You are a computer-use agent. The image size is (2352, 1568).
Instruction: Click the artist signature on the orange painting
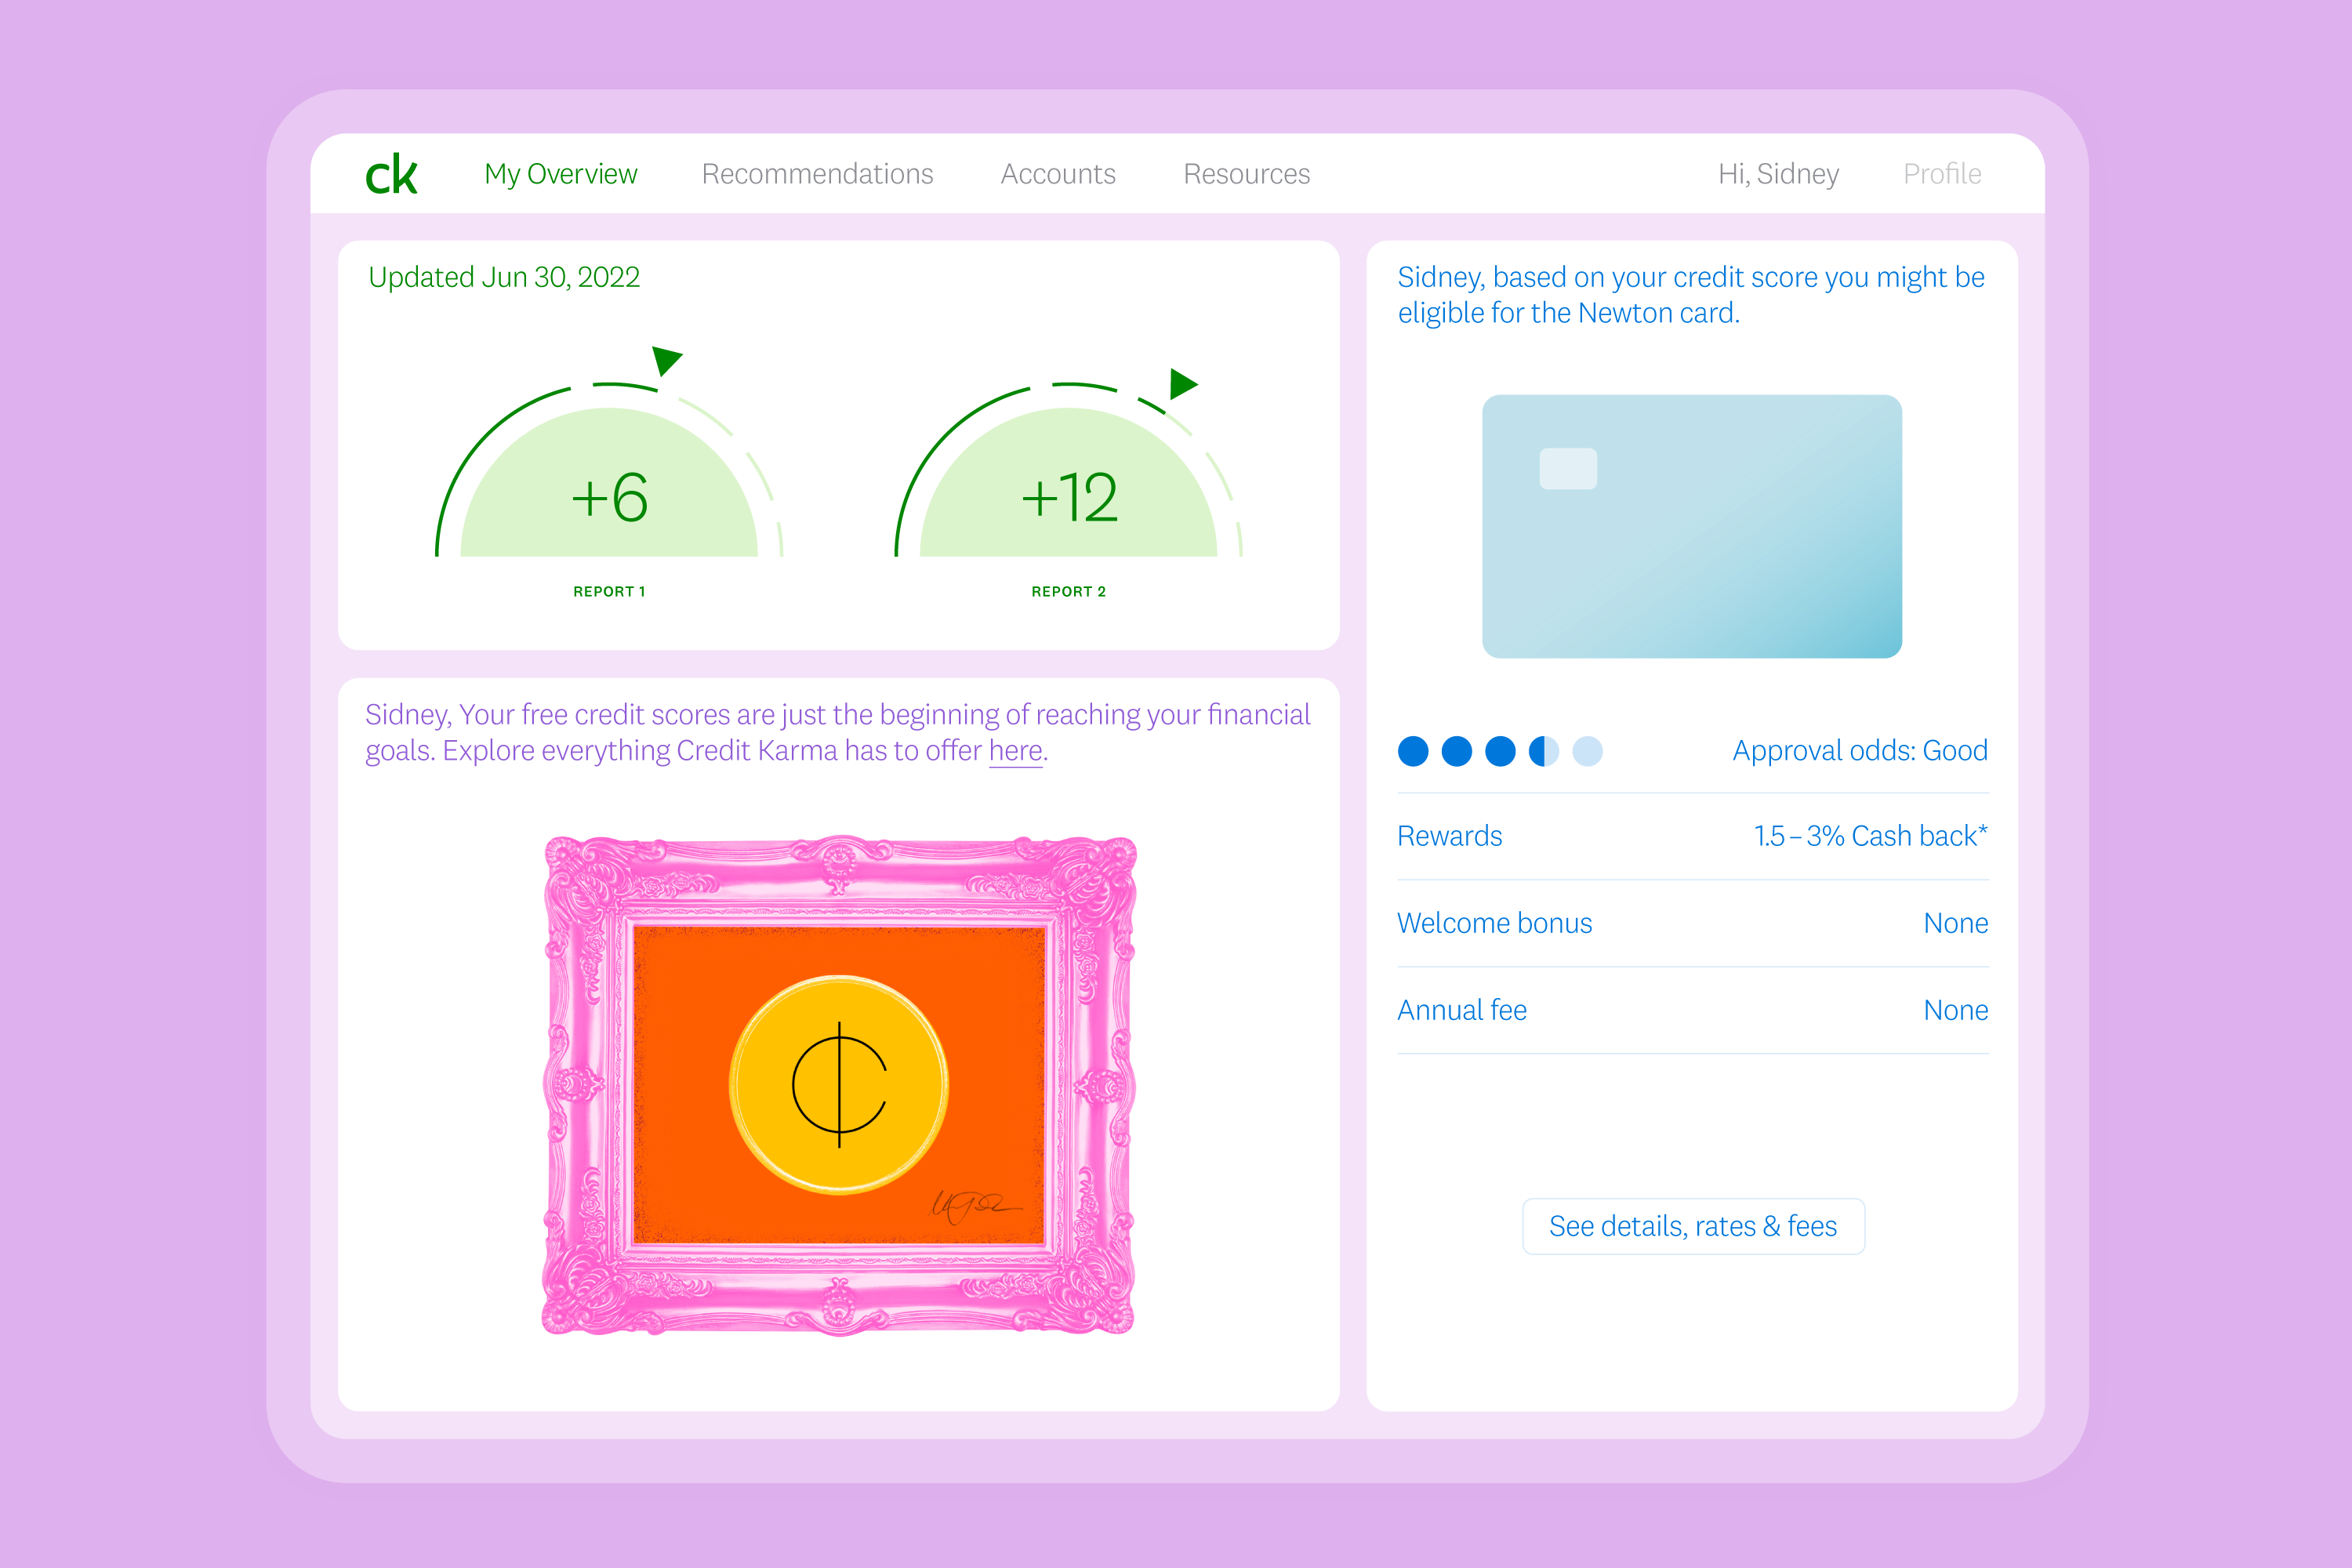975,1206
